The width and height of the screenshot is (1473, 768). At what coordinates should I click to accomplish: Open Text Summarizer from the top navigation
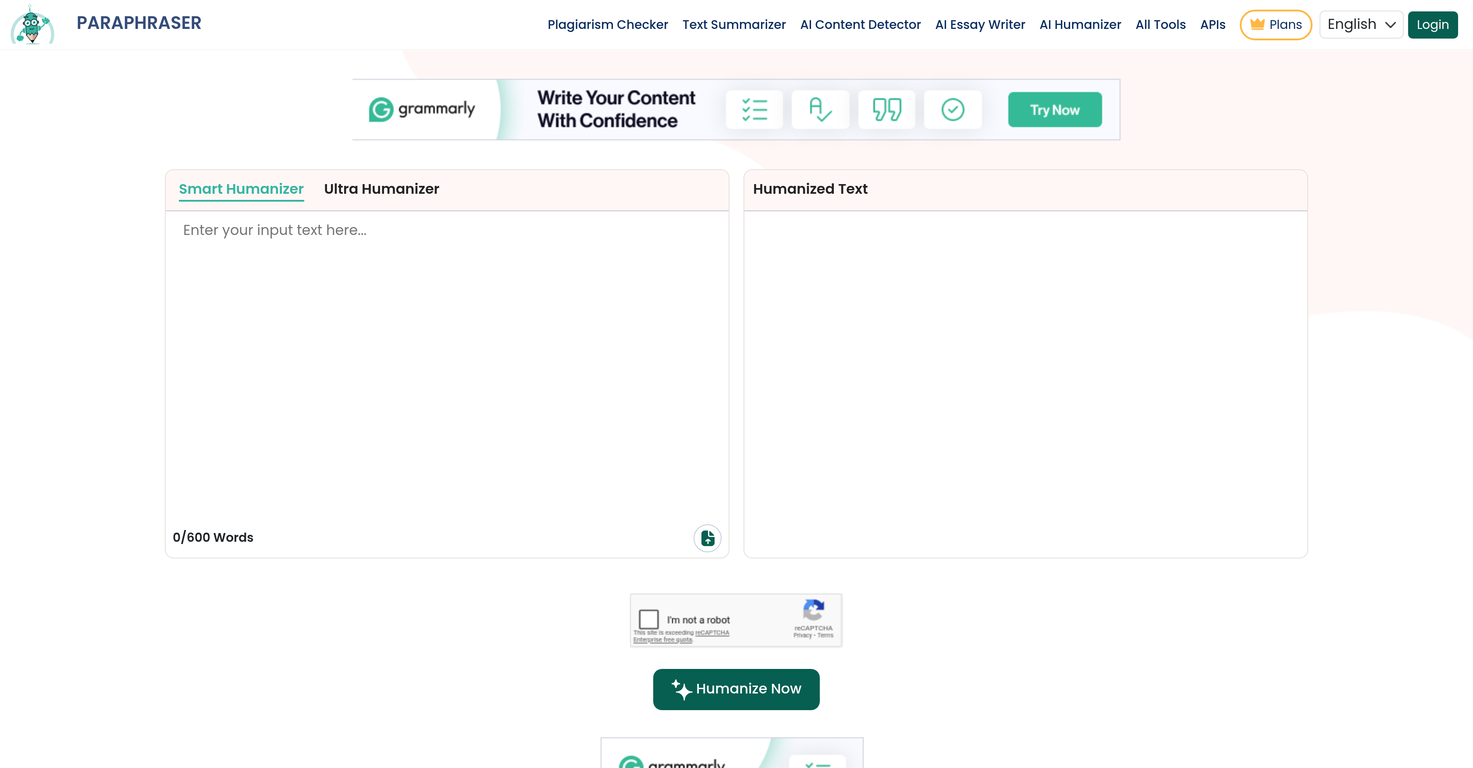coord(734,25)
